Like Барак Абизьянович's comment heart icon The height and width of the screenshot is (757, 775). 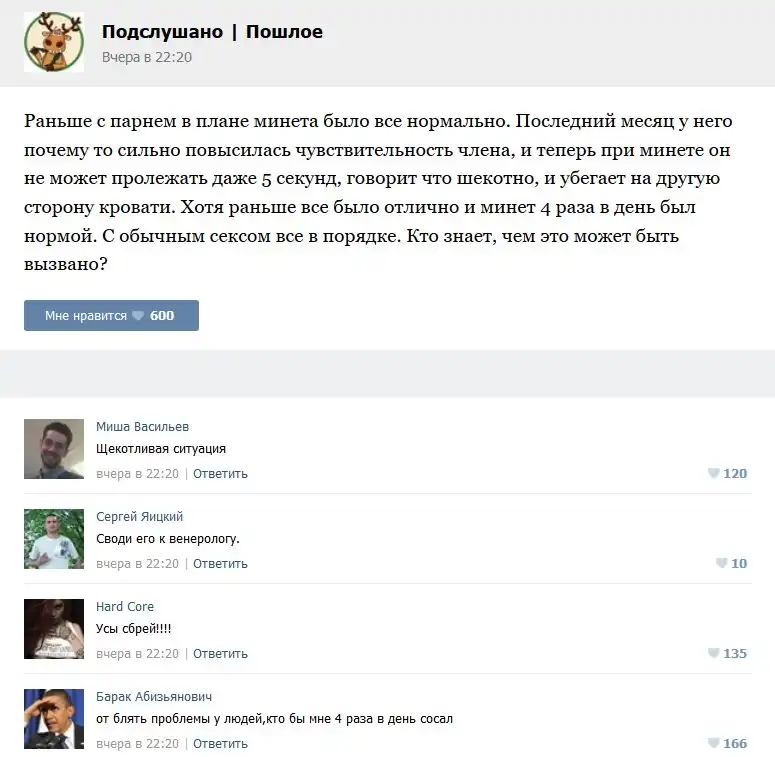coord(713,743)
